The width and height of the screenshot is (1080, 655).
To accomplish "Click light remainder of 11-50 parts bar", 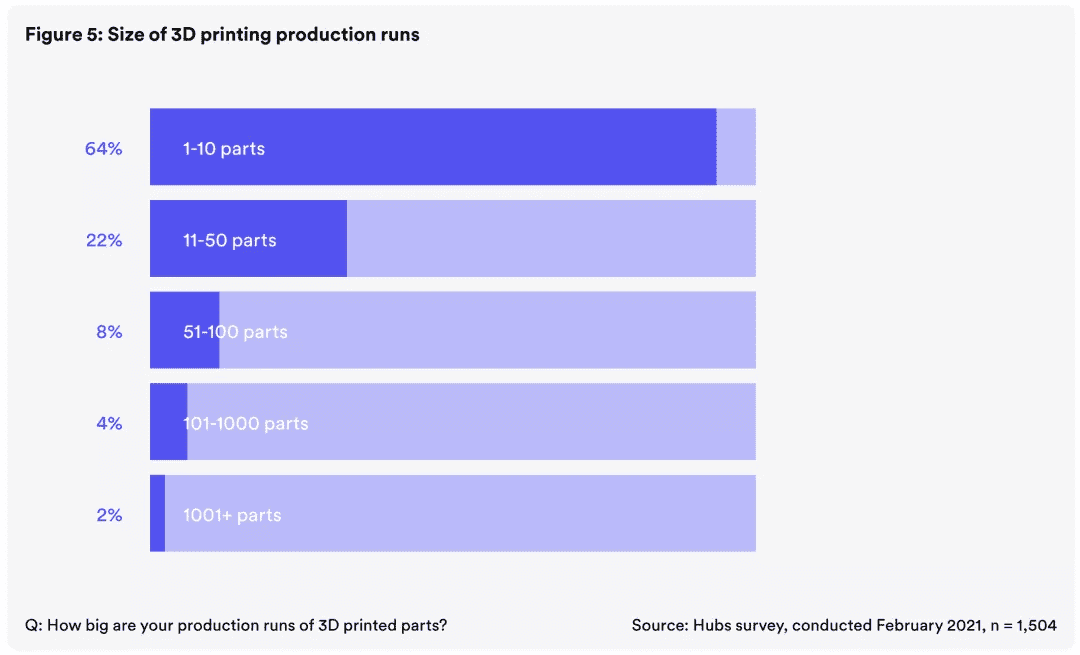I will coord(551,238).
